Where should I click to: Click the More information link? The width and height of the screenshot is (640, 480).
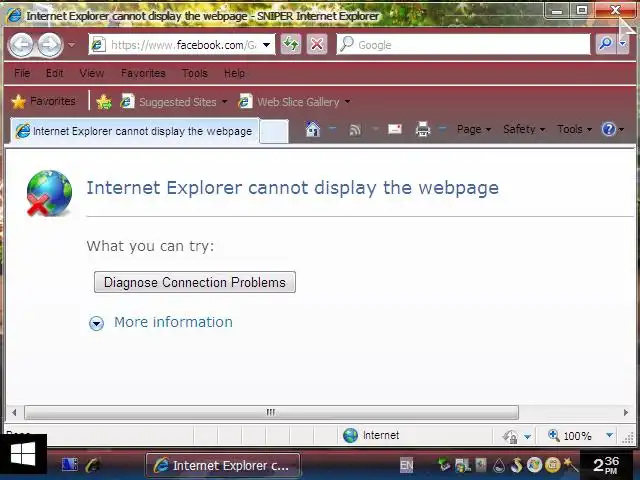tap(173, 322)
